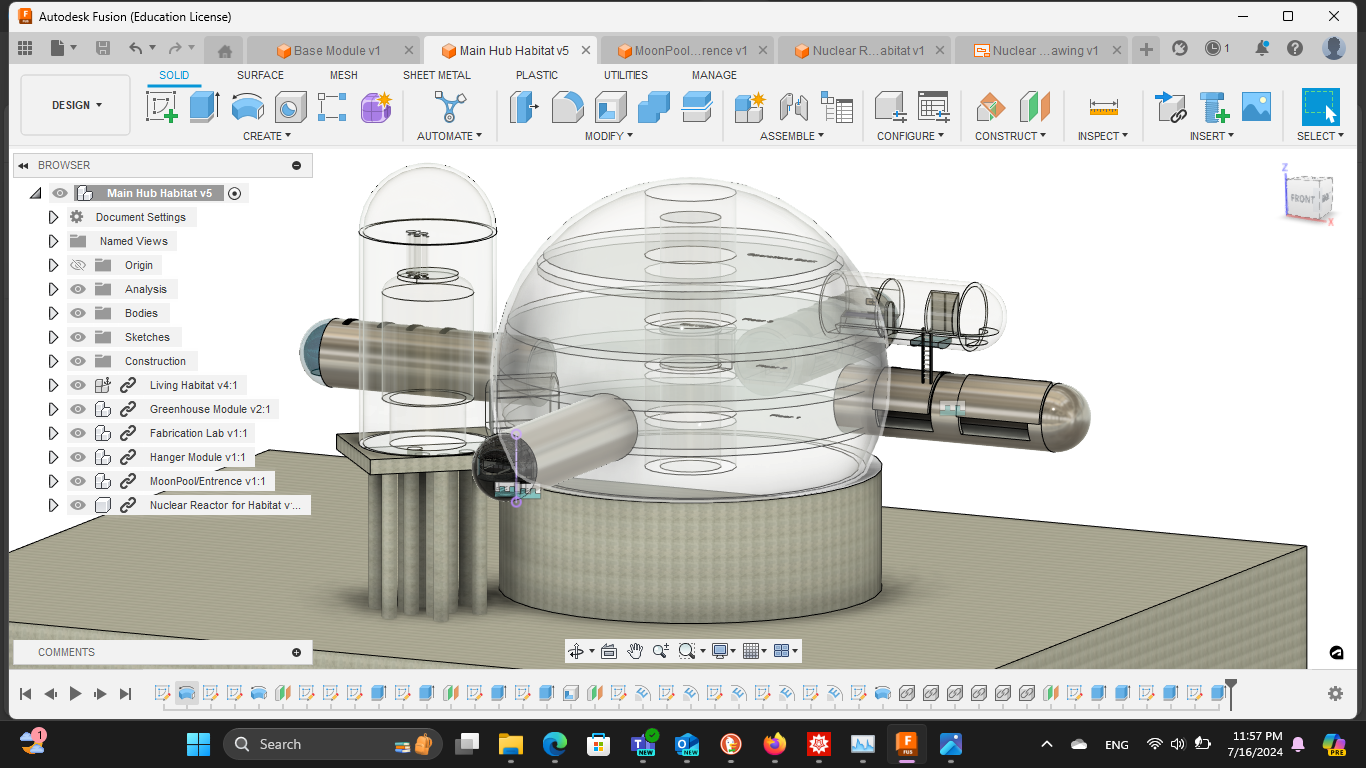Open the Pan tool in navigation bar
1366x768 pixels.
635,651
